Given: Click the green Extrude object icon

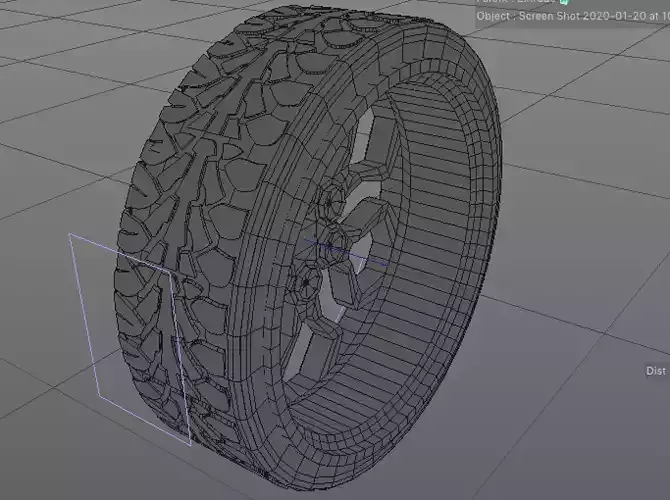Looking at the screenshot, I should click(x=564, y=2).
